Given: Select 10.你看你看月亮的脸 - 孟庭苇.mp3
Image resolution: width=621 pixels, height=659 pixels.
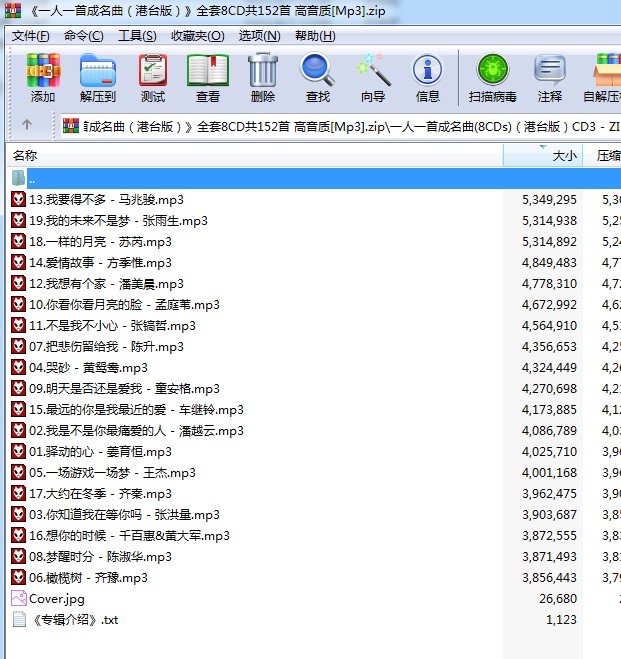Looking at the screenshot, I should click(x=125, y=305).
